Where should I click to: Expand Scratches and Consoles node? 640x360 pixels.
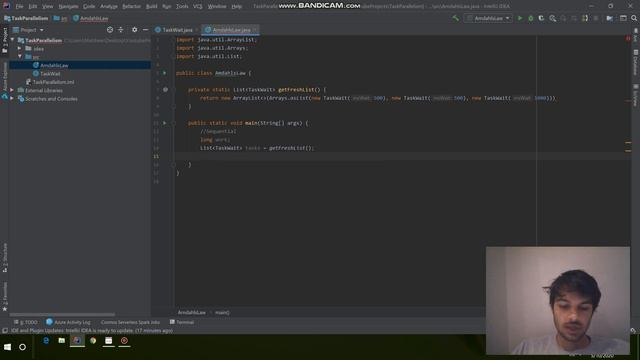tap(12, 98)
